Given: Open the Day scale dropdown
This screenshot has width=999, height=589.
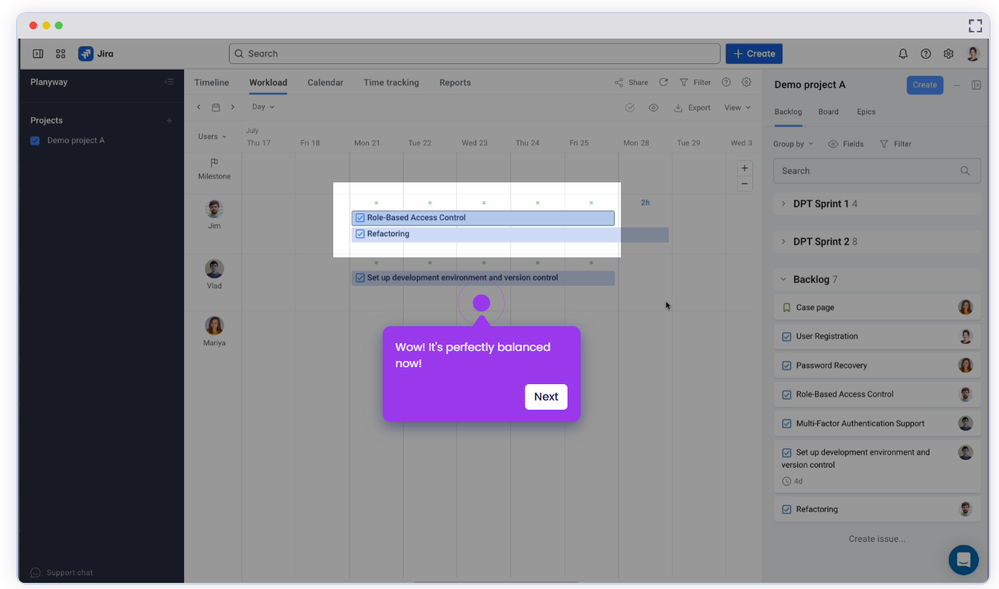Looking at the screenshot, I should (263, 107).
